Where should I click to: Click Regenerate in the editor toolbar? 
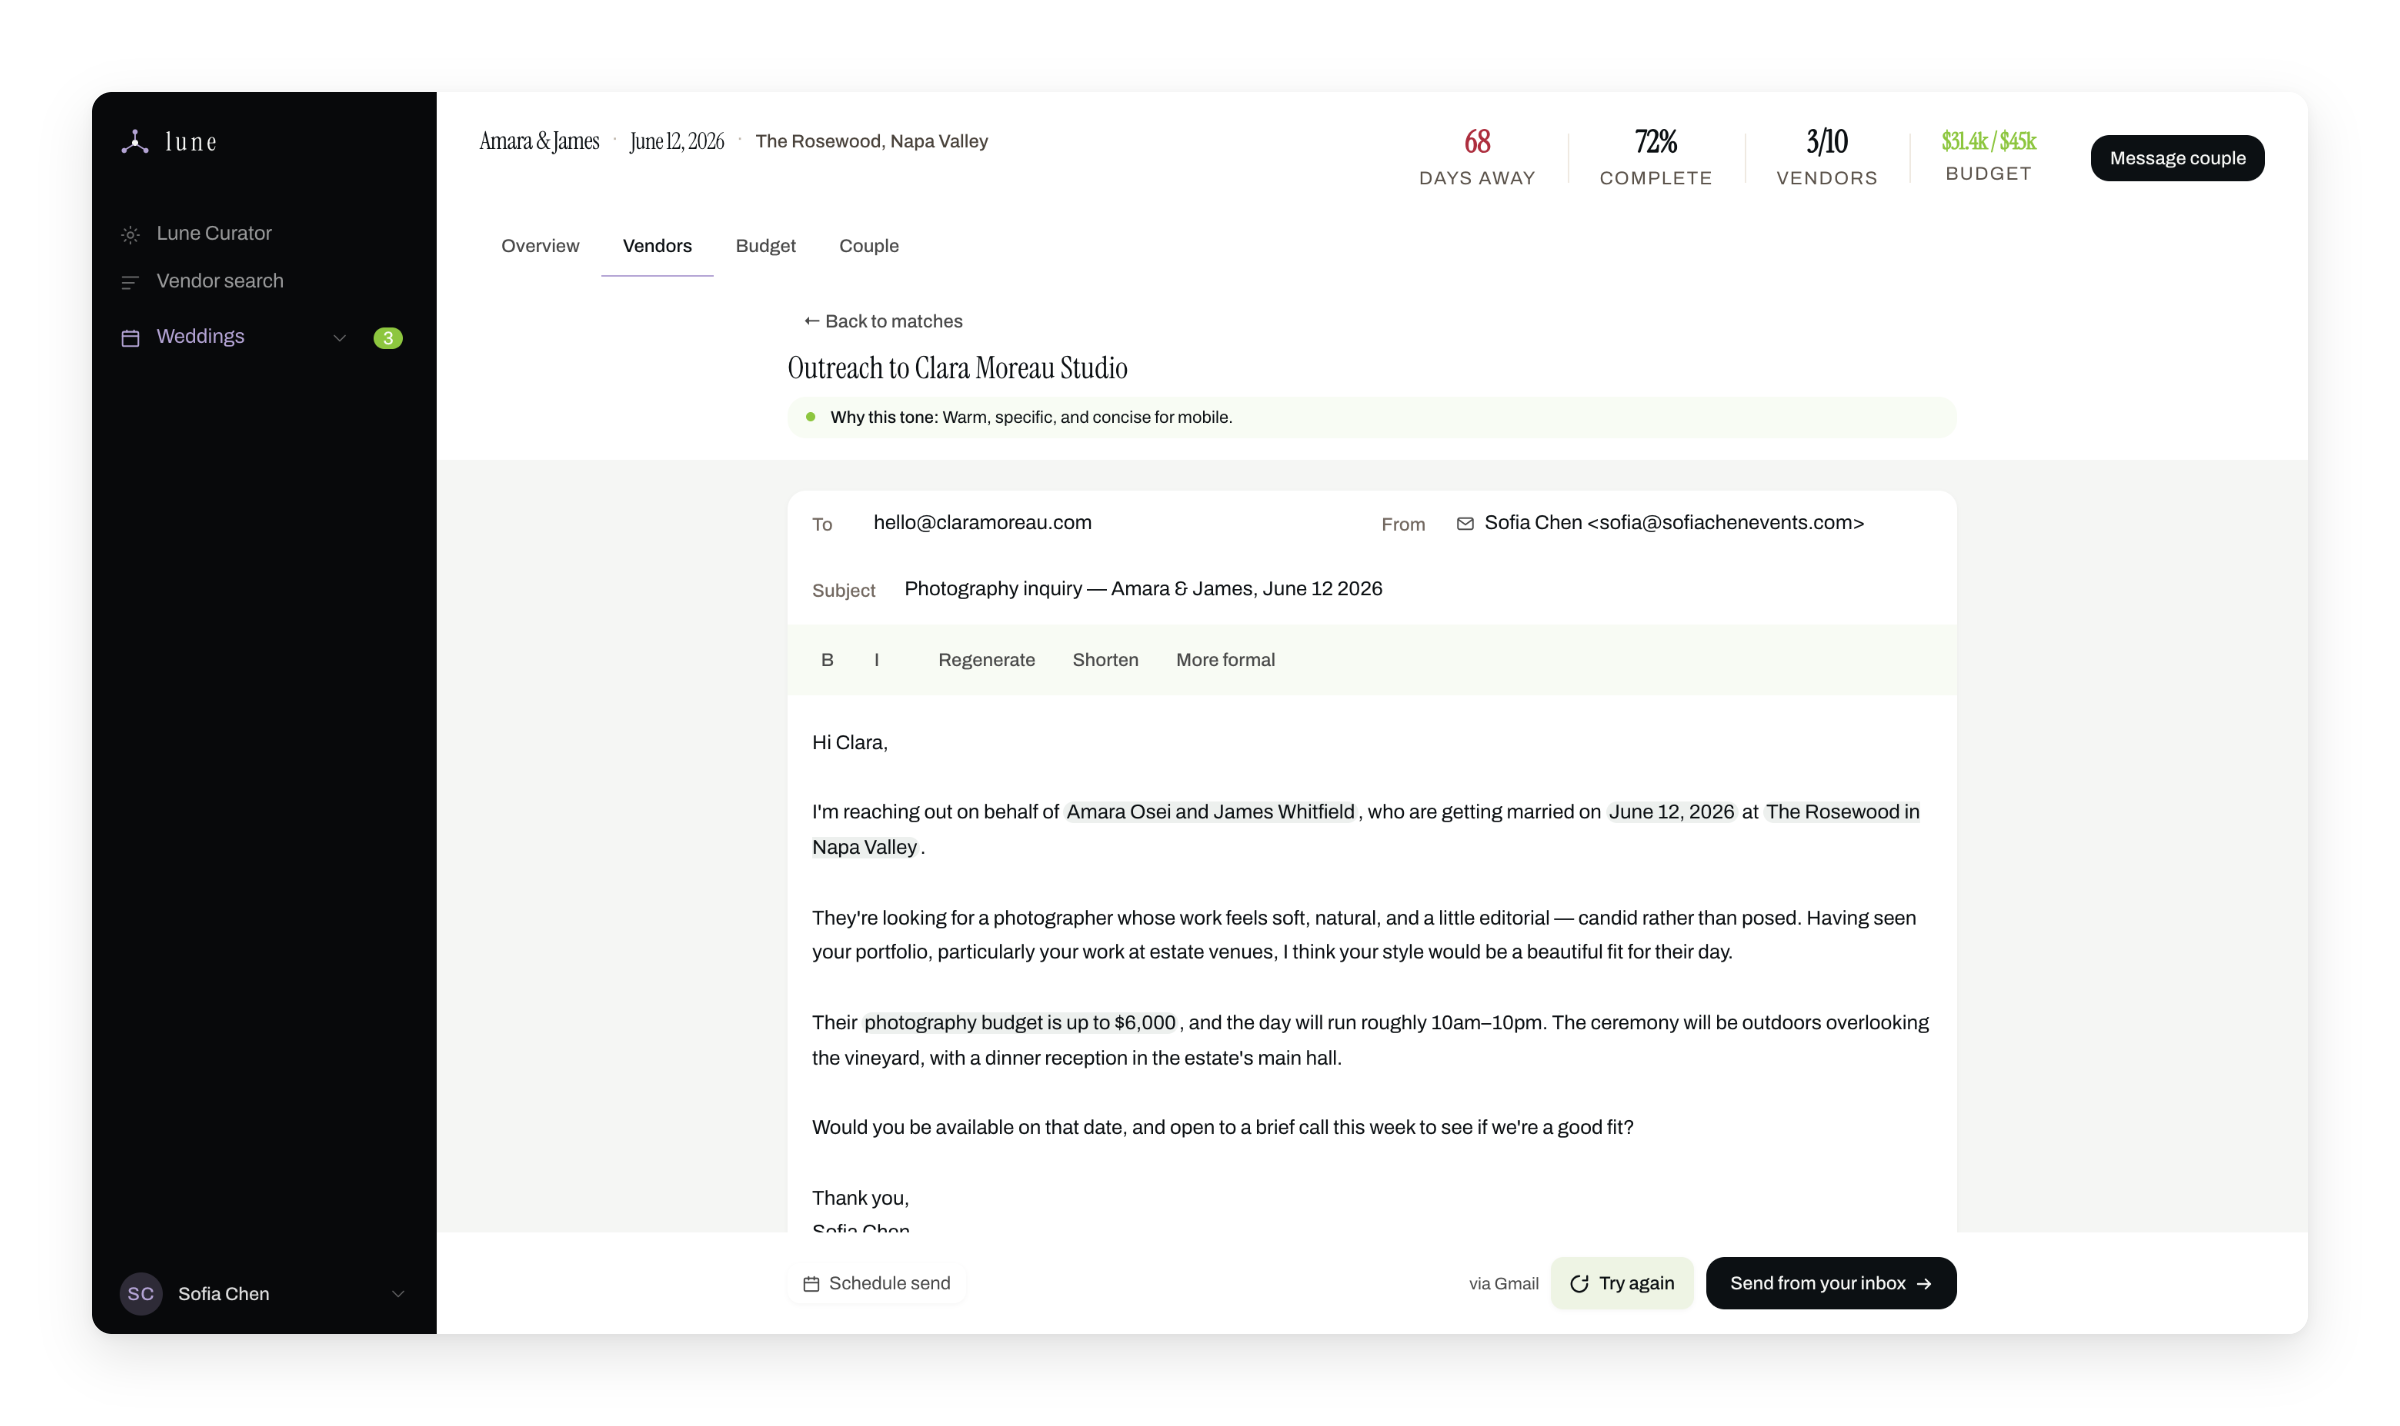click(986, 660)
